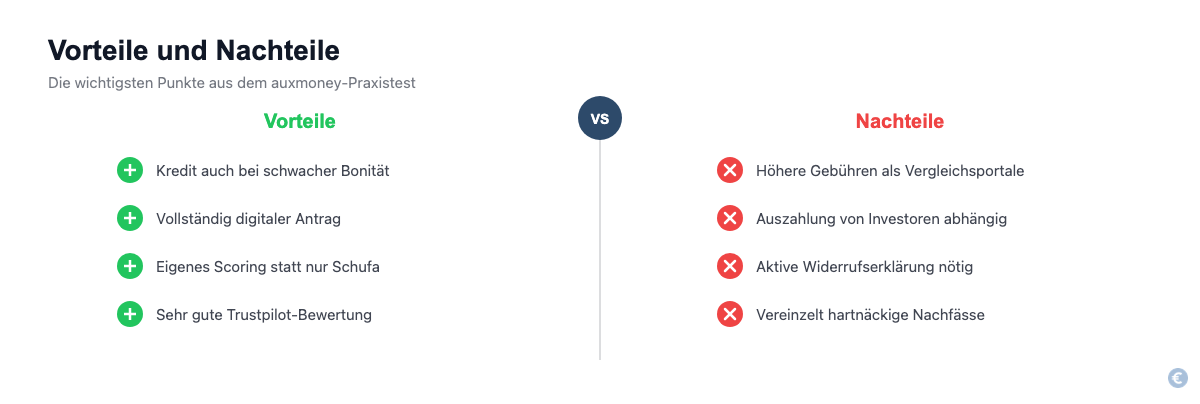Viewport: 1200px width, 404px height.
Task: Click the Vorteile und Nachteile title
Action: click(x=194, y=50)
